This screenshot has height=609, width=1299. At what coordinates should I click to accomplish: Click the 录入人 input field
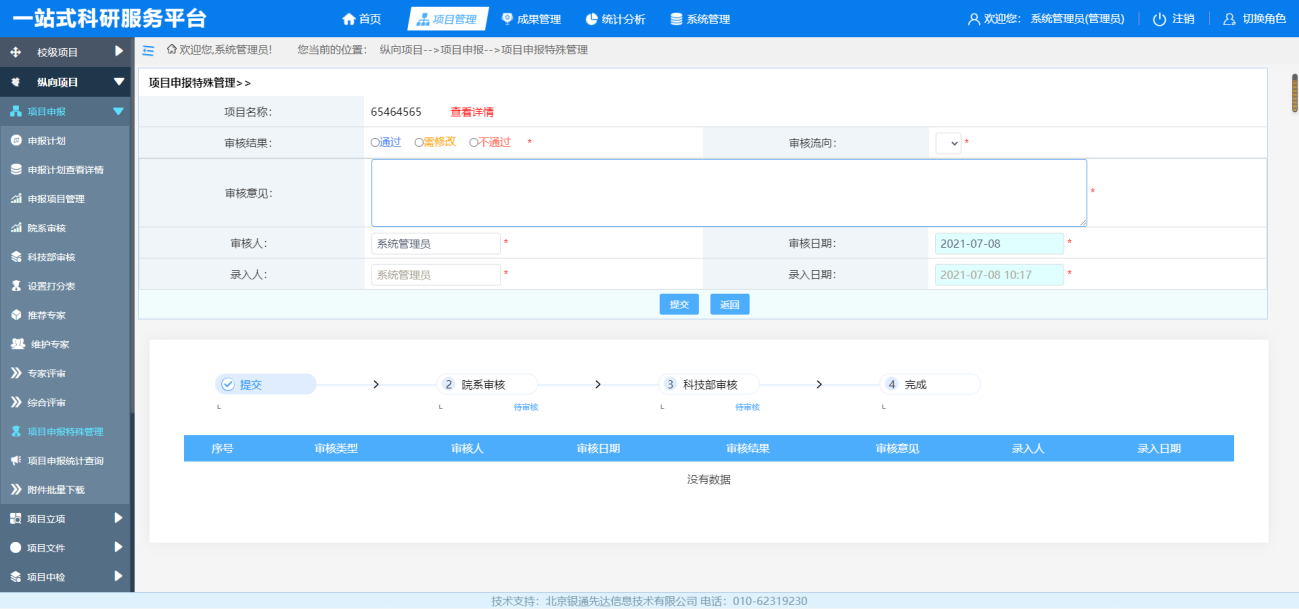tap(436, 274)
